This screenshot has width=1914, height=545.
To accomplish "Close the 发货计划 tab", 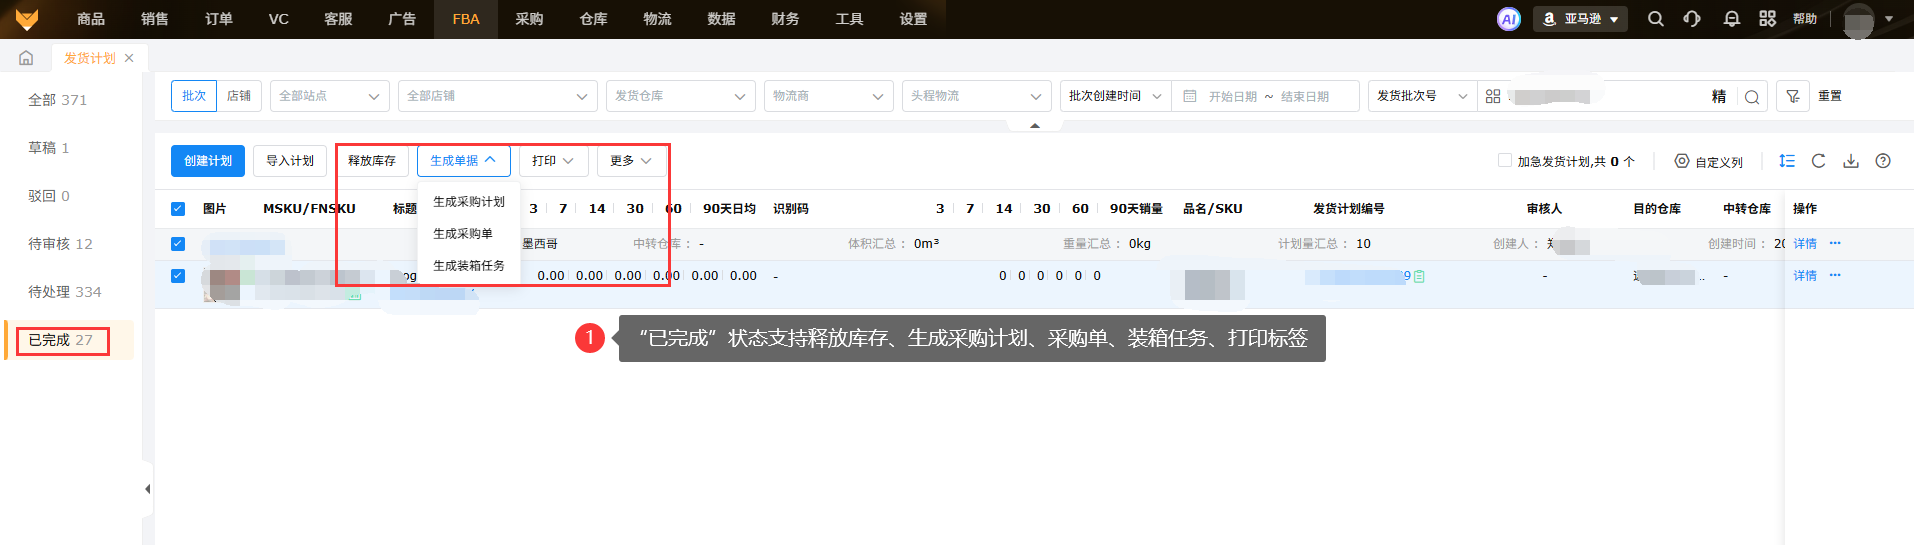I will tap(129, 58).
